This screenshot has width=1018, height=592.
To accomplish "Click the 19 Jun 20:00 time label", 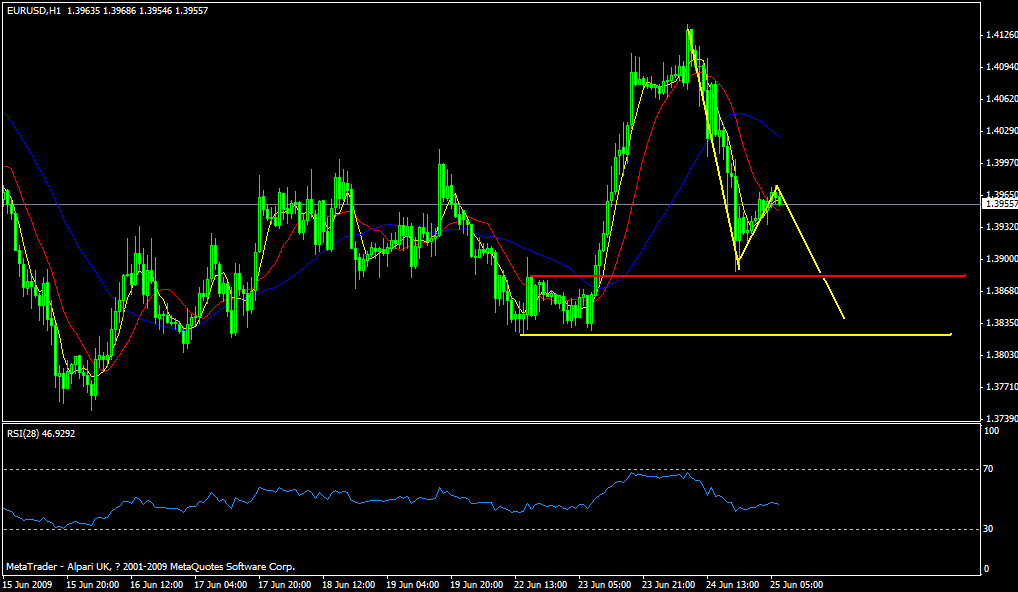I will coord(477,585).
